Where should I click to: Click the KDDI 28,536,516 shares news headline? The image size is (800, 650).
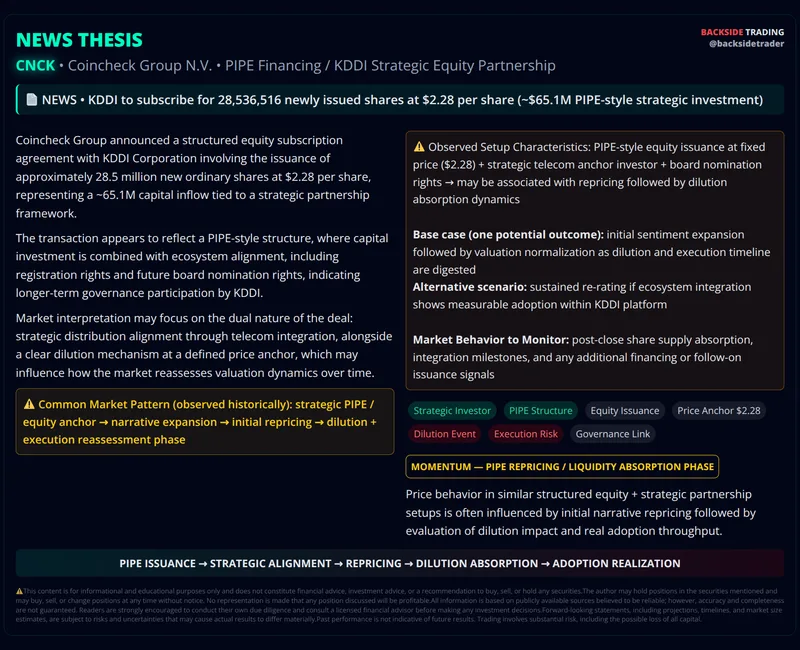400,99
